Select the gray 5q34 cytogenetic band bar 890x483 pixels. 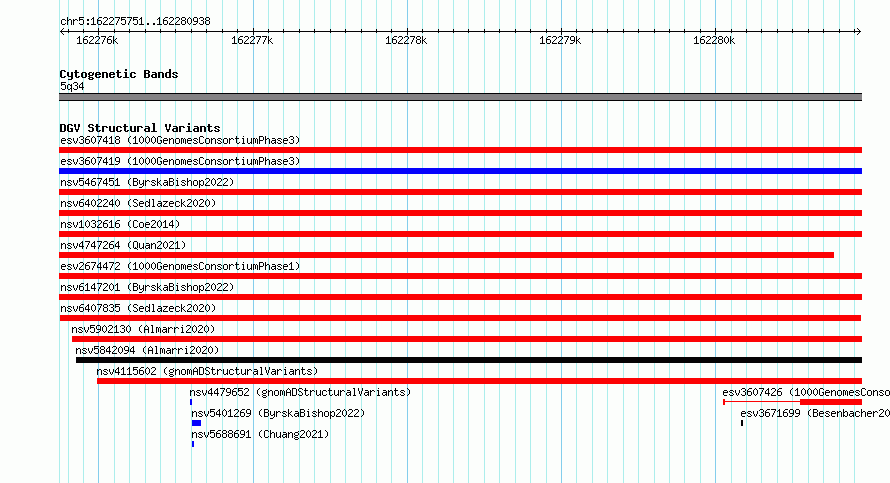[460, 97]
